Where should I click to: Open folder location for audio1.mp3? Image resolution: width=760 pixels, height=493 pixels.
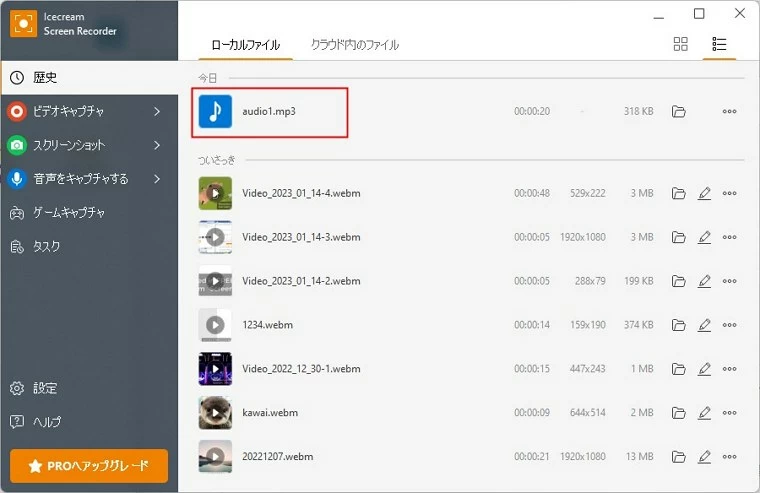click(679, 111)
